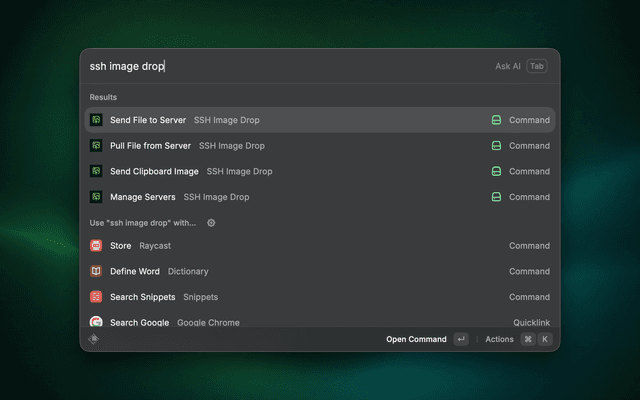The image size is (640, 400).
Task: Select the Search Snippets command
Action: pyautogui.click(x=320, y=297)
